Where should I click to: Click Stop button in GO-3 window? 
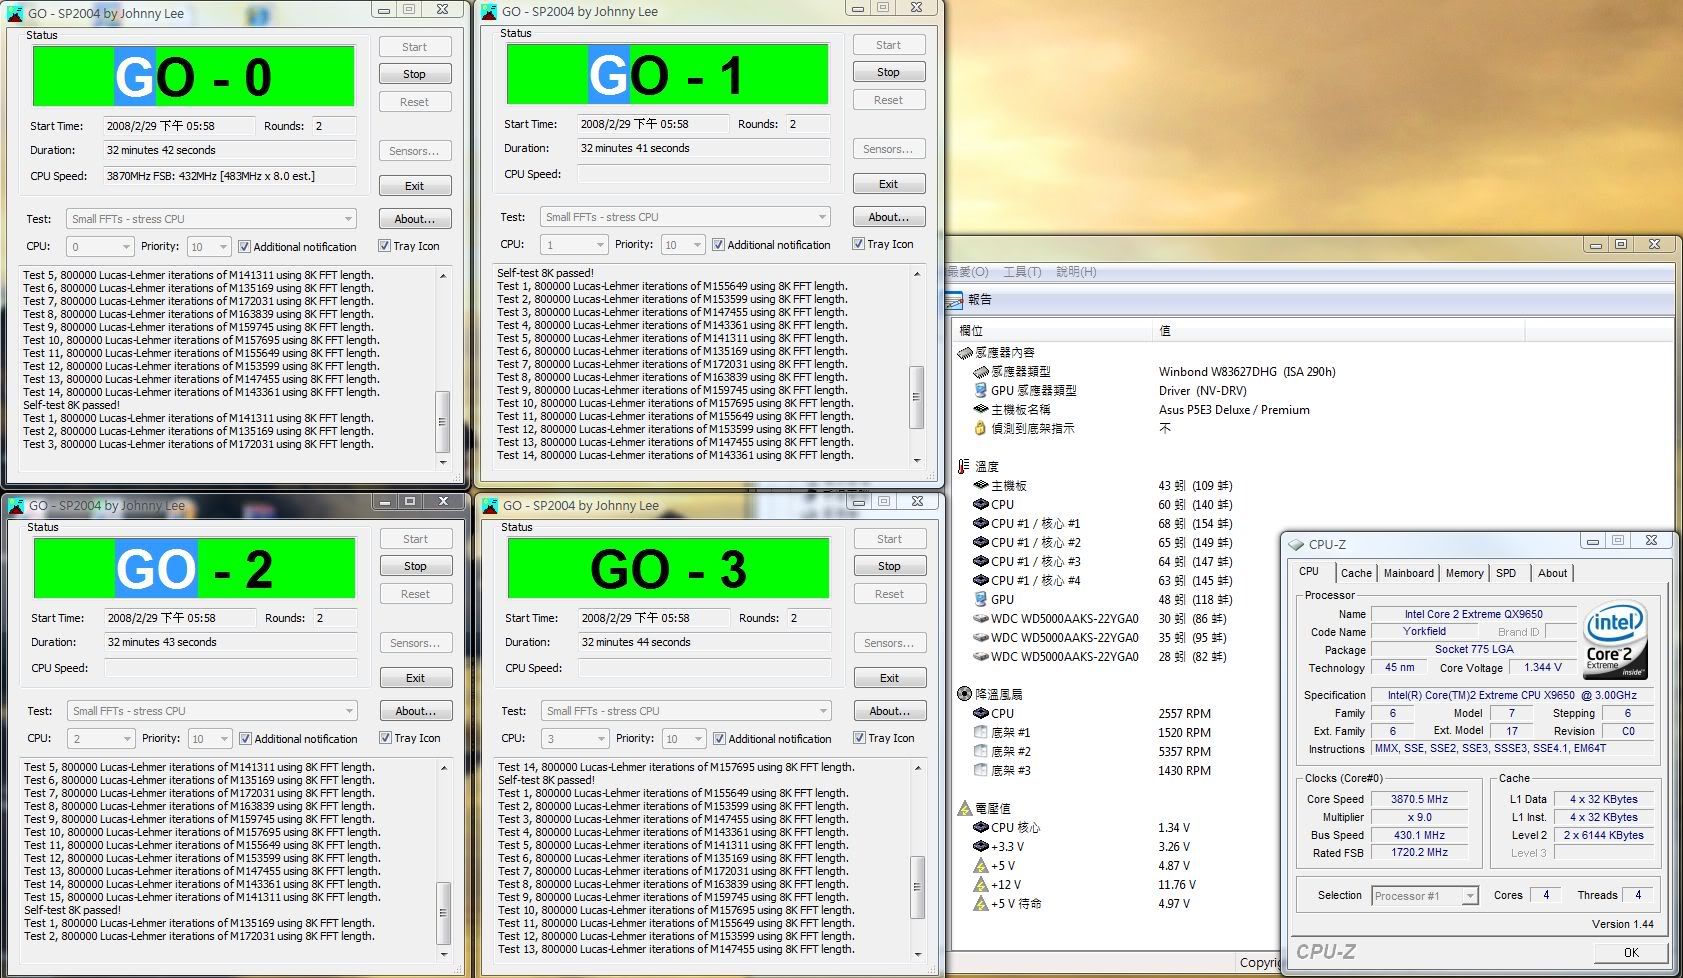coord(889,566)
